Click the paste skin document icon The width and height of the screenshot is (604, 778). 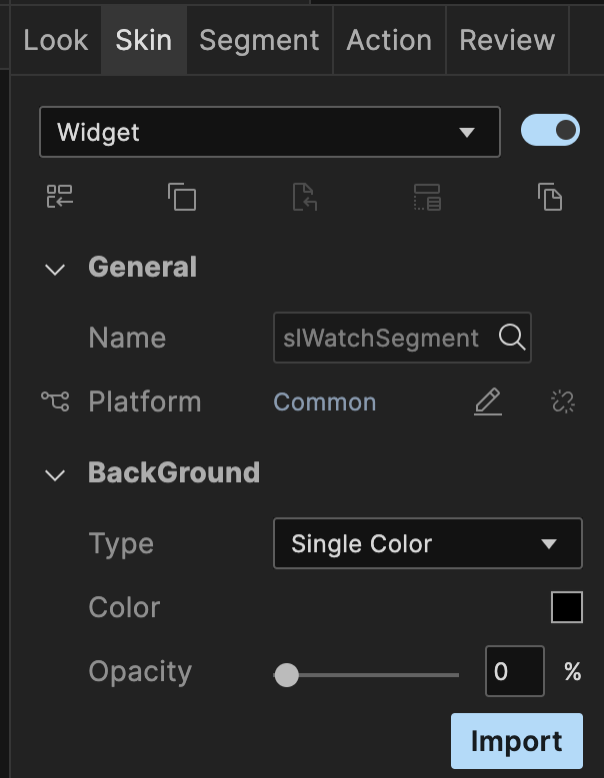coord(304,197)
